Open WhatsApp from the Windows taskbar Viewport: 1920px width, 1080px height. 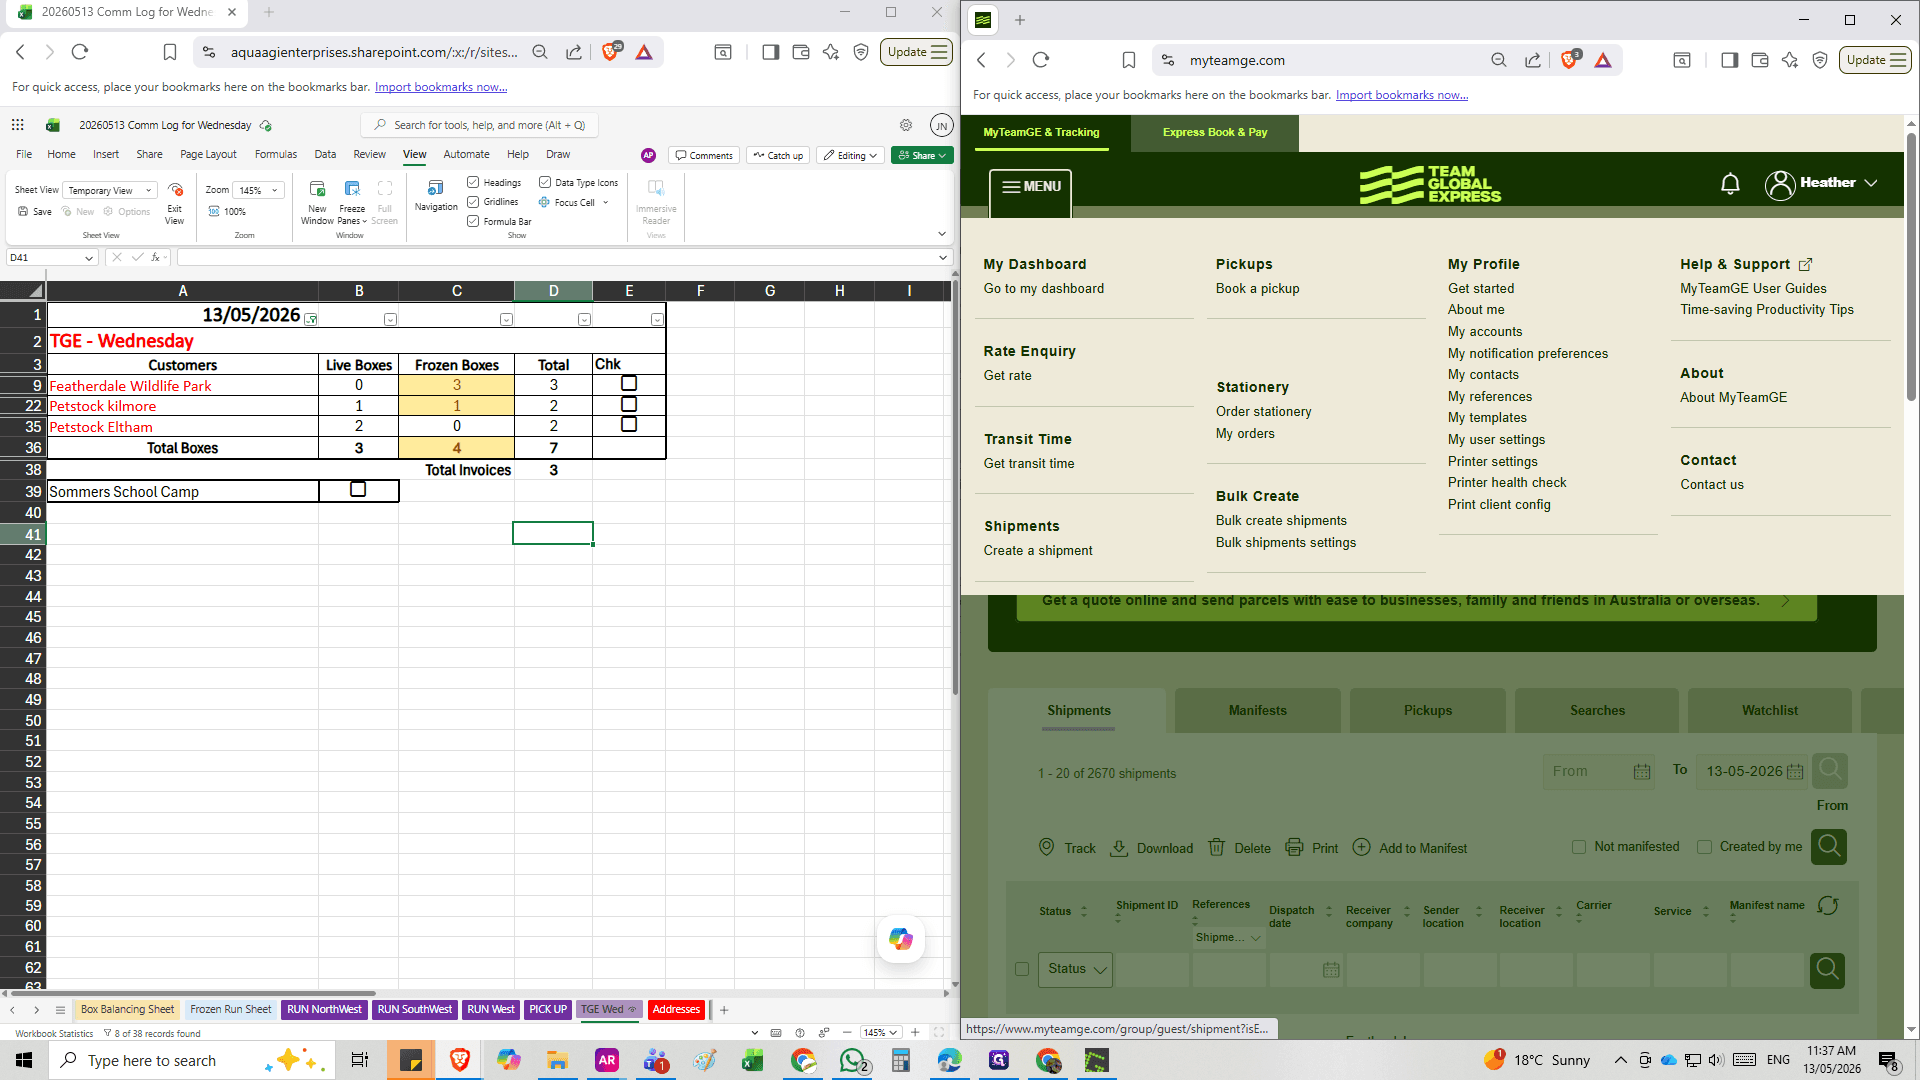point(853,1060)
